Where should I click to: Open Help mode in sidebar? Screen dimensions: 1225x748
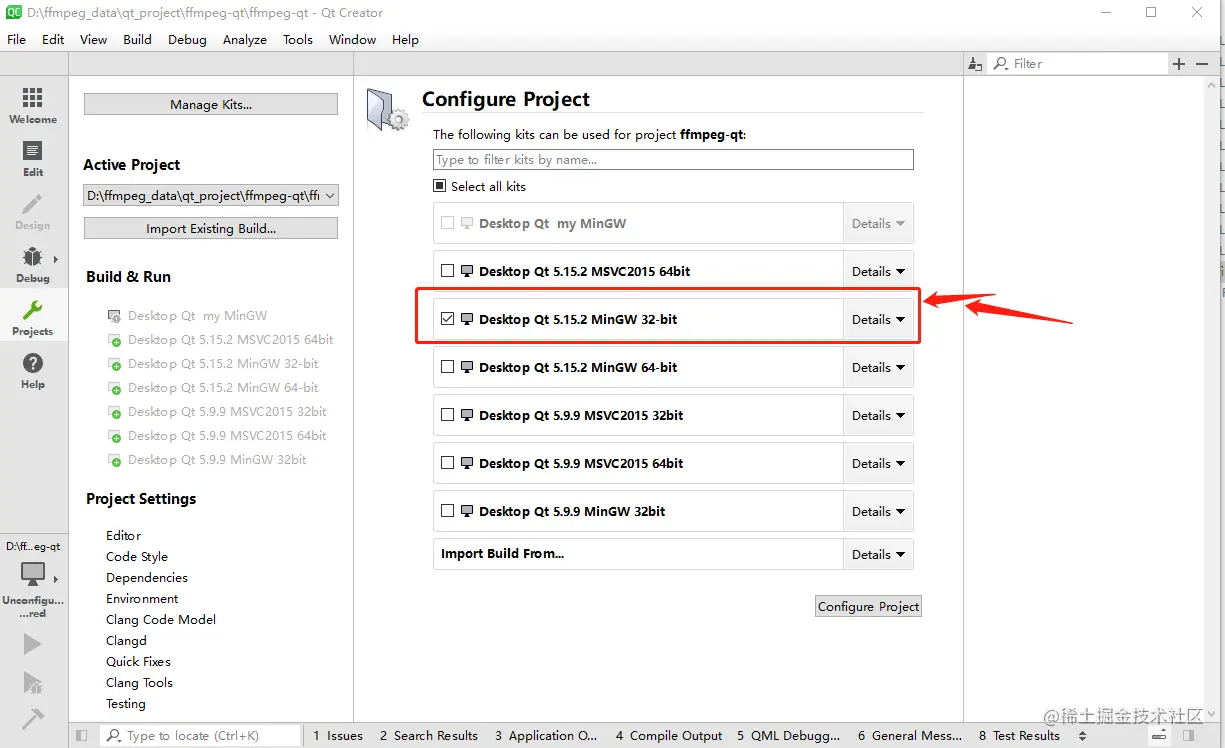click(33, 370)
